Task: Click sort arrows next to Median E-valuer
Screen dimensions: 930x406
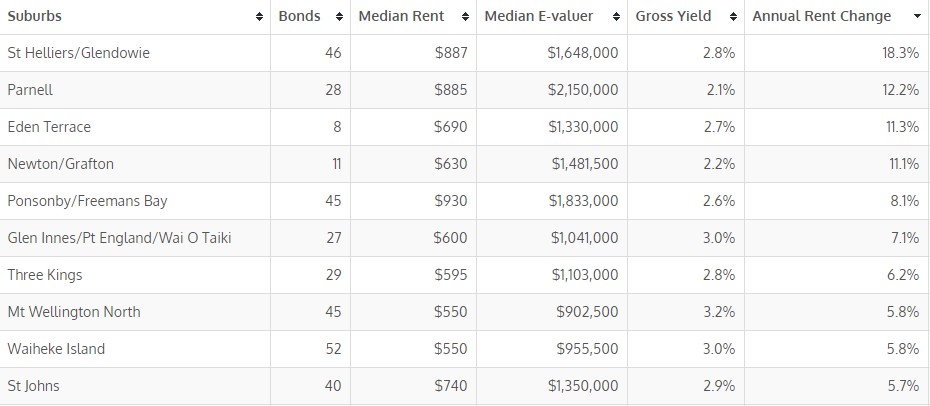Action: pos(618,17)
